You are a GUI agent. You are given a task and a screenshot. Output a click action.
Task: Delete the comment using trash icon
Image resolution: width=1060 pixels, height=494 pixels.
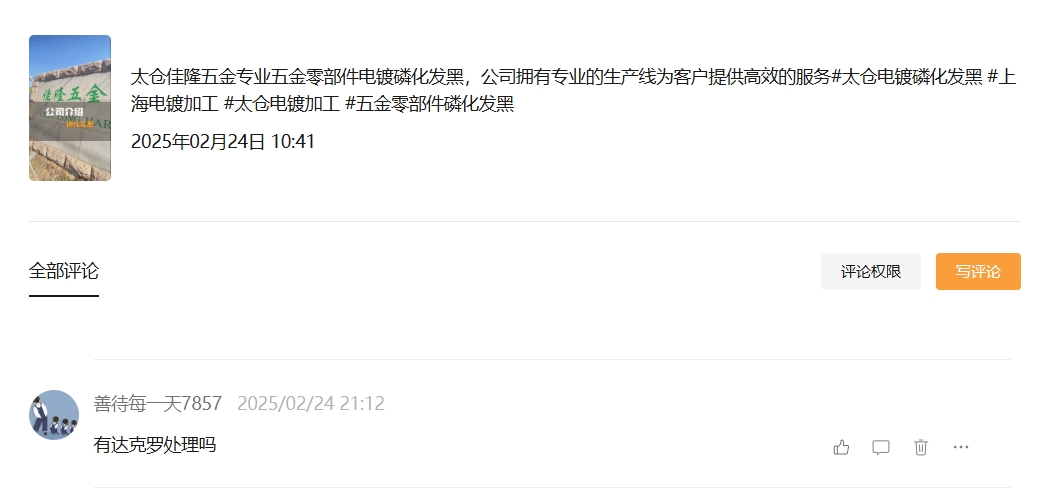tap(921, 447)
